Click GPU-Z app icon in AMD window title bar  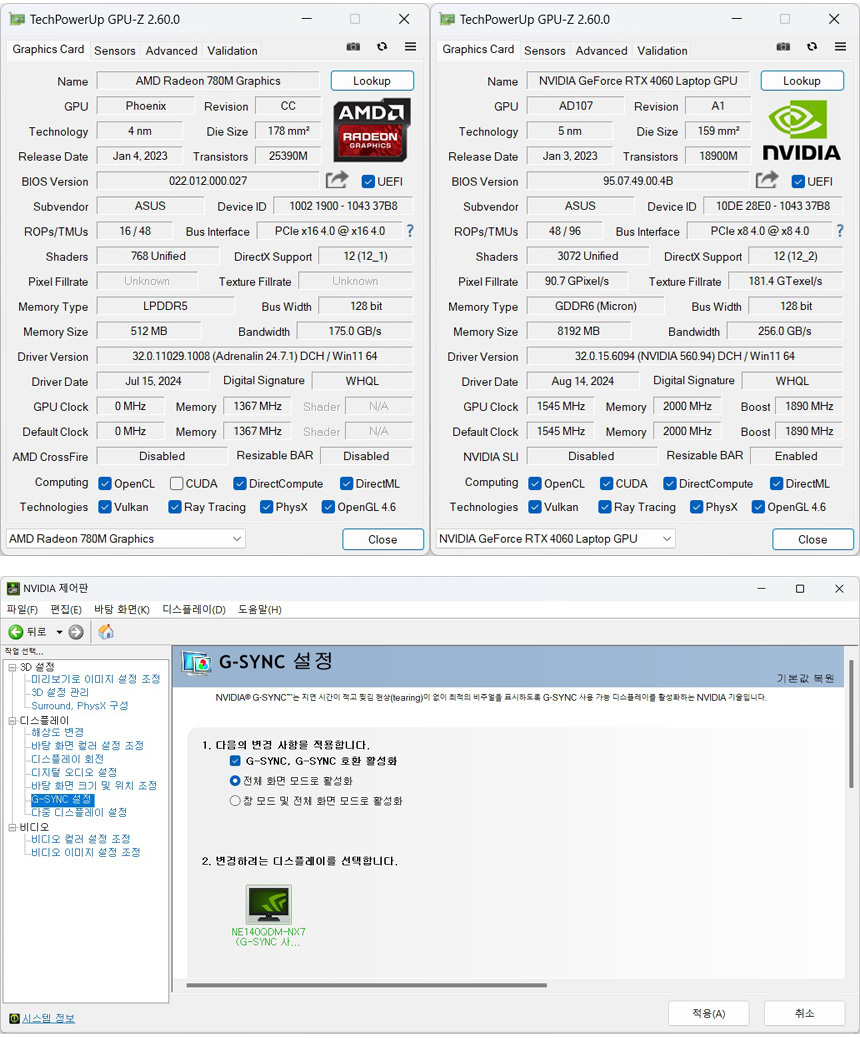(x=17, y=19)
